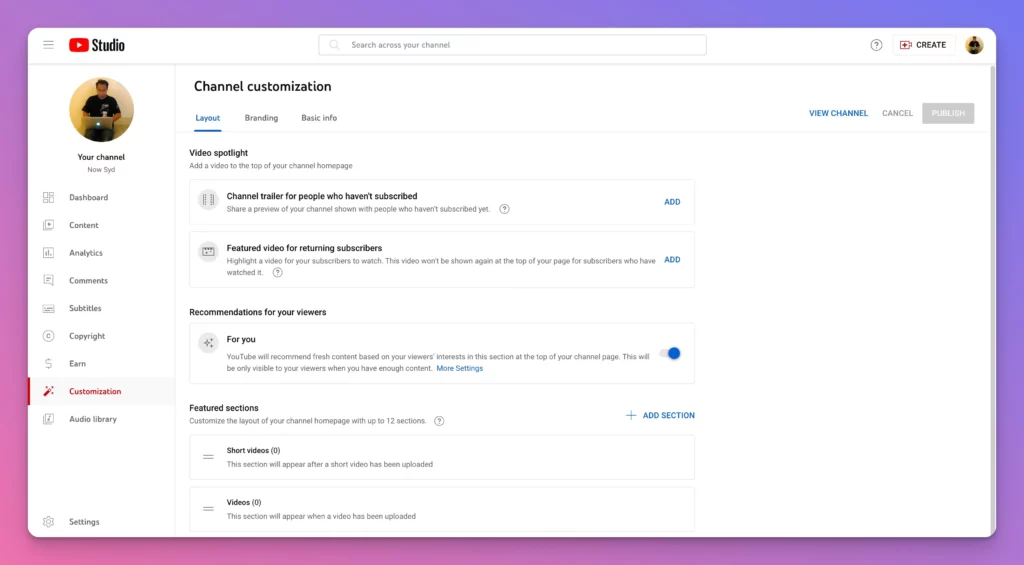Click ADD SECTION button
The height and width of the screenshot is (565, 1024).
(660, 415)
